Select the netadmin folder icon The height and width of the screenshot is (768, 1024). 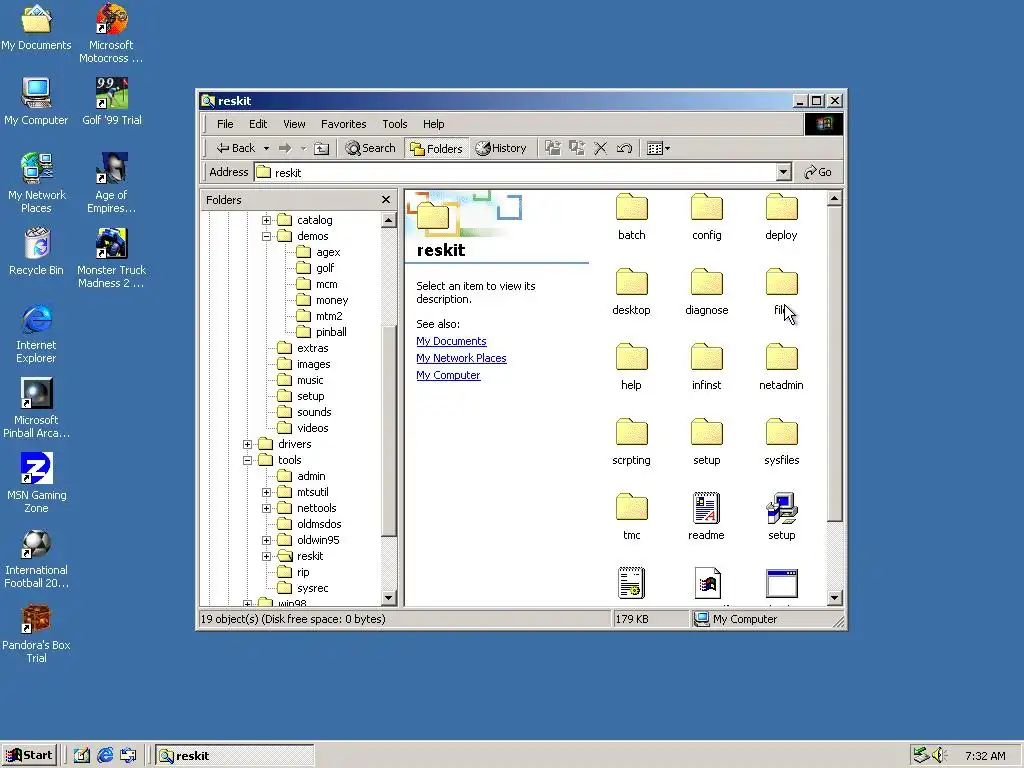pos(781,367)
